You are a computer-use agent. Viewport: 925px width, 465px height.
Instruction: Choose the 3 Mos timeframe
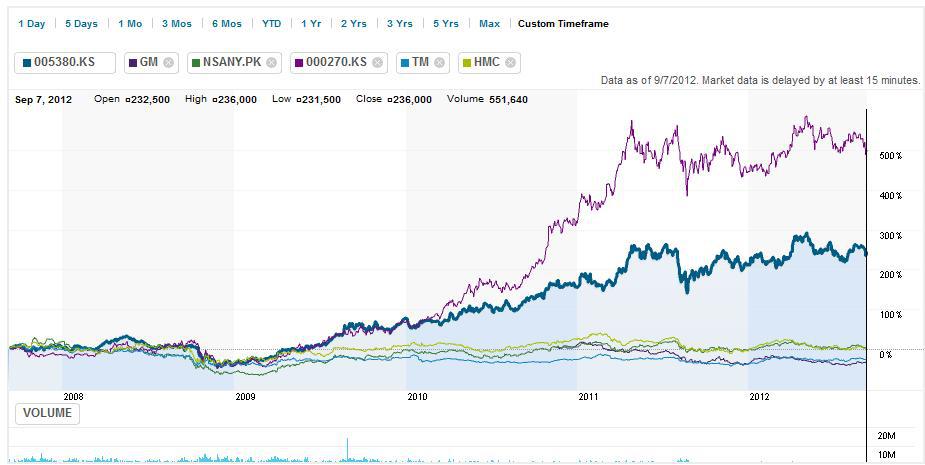[x=177, y=23]
